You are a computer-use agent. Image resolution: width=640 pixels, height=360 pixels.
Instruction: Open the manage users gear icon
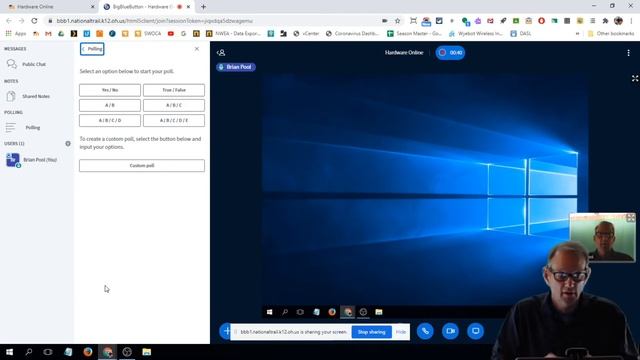(68, 144)
